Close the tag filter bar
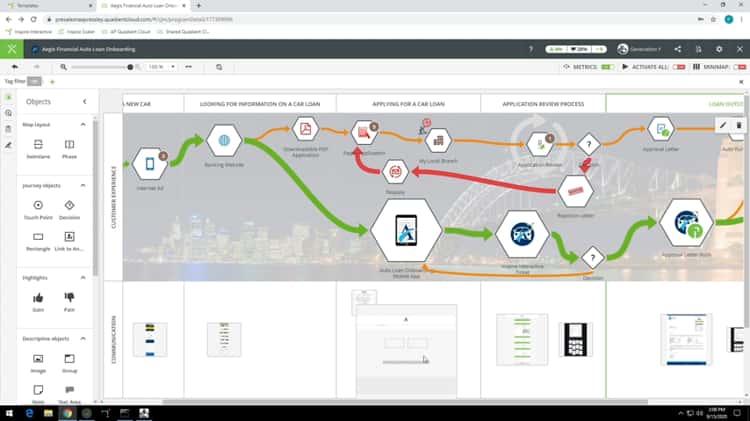Screen dimensions: 750x421 coord(741,82)
